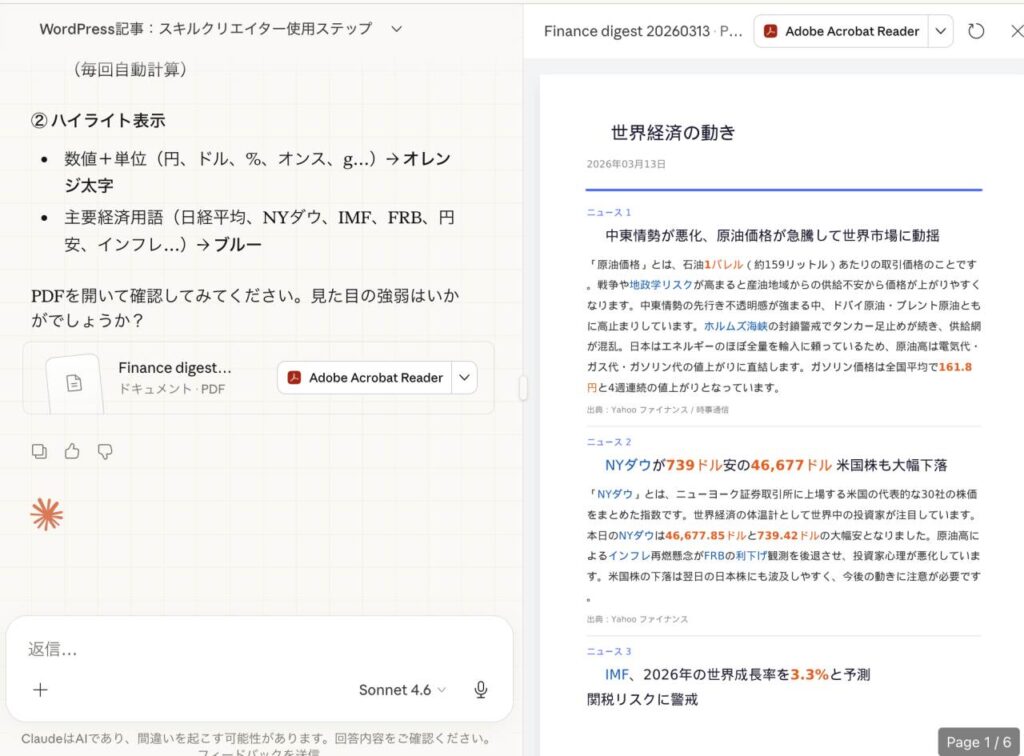This screenshot has height=756, width=1024.
Task: Click the microphone voice input icon
Action: pyautogui.click(x=481, y=690)
